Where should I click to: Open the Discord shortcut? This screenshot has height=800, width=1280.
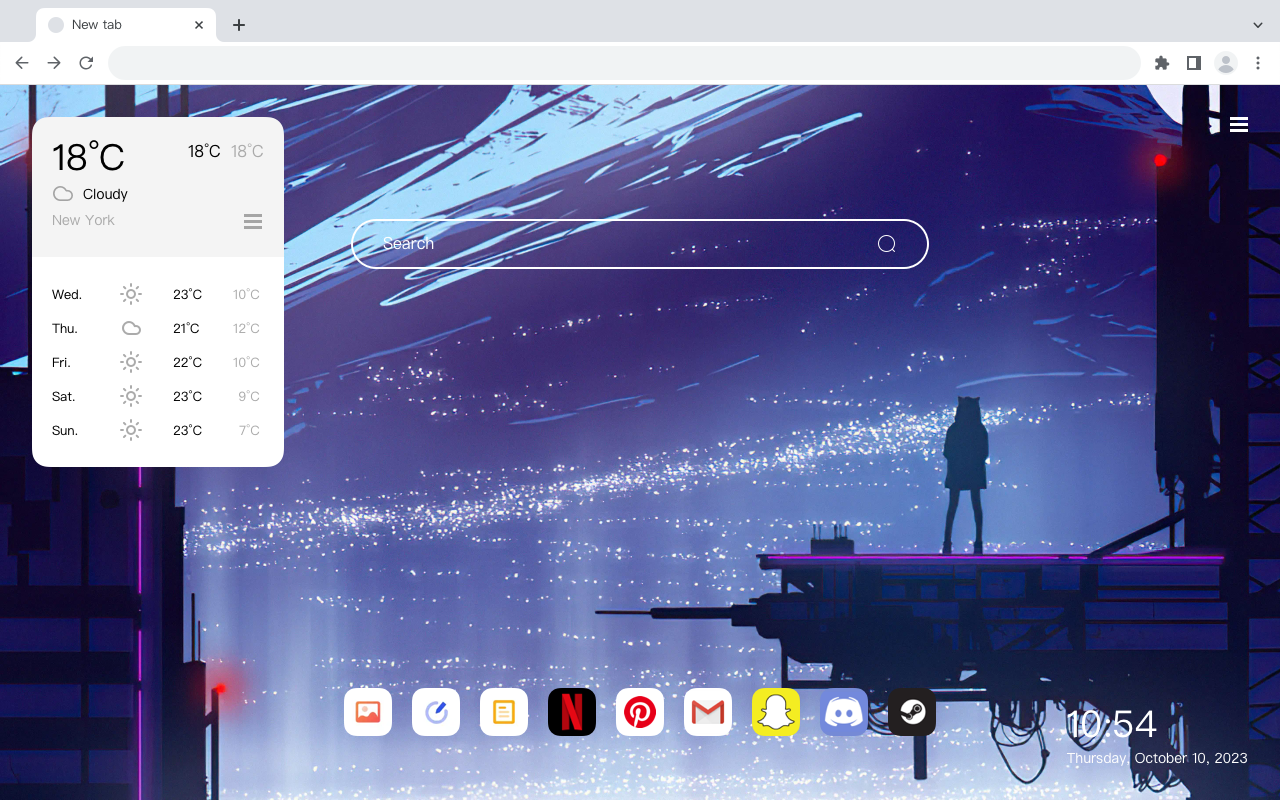click(x=844, y=712)
